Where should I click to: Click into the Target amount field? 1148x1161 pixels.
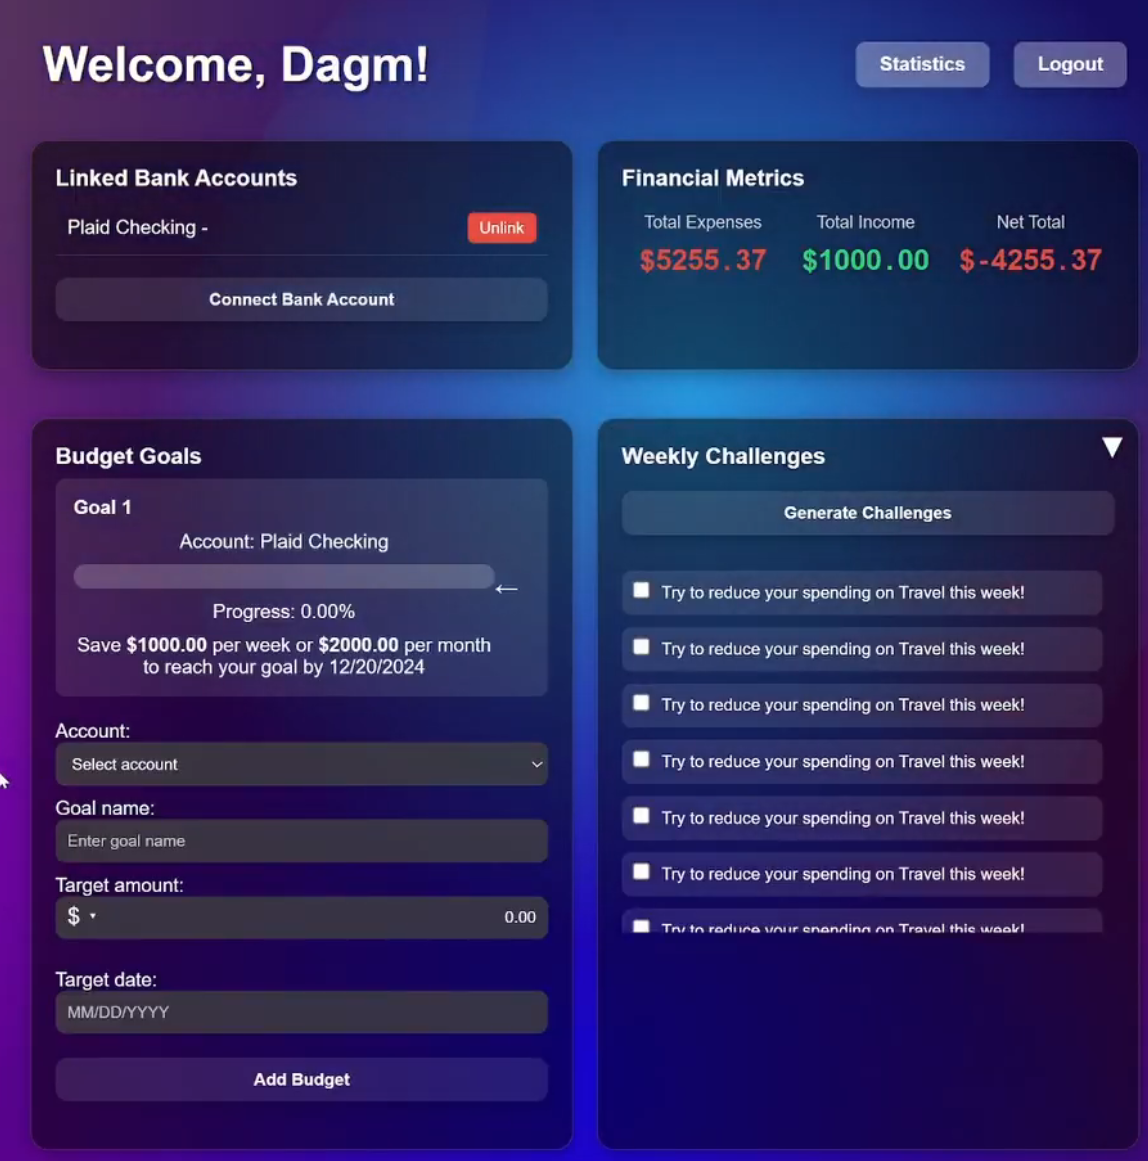pyautogui.click(x=320, y=917)
